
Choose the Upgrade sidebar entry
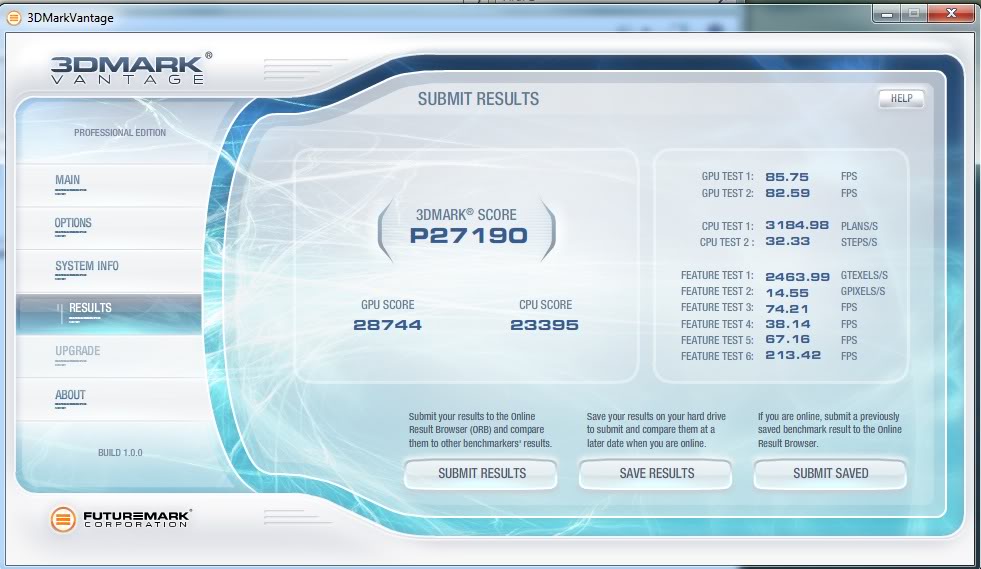[x=77, y=351]
